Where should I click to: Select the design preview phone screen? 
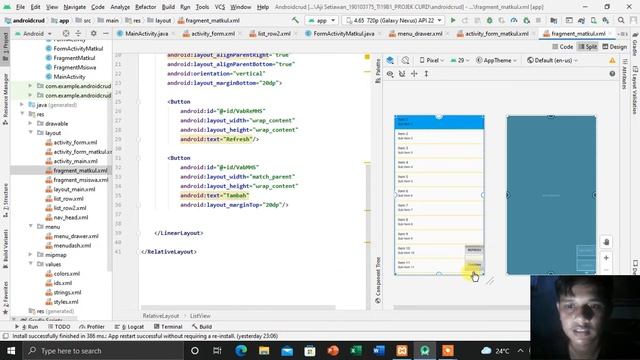439,195
